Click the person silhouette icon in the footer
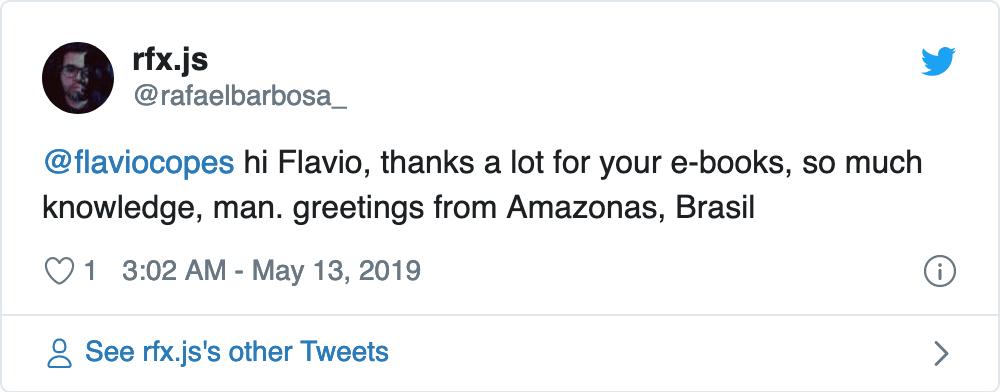1000x392 pixels. coord(60,353)
